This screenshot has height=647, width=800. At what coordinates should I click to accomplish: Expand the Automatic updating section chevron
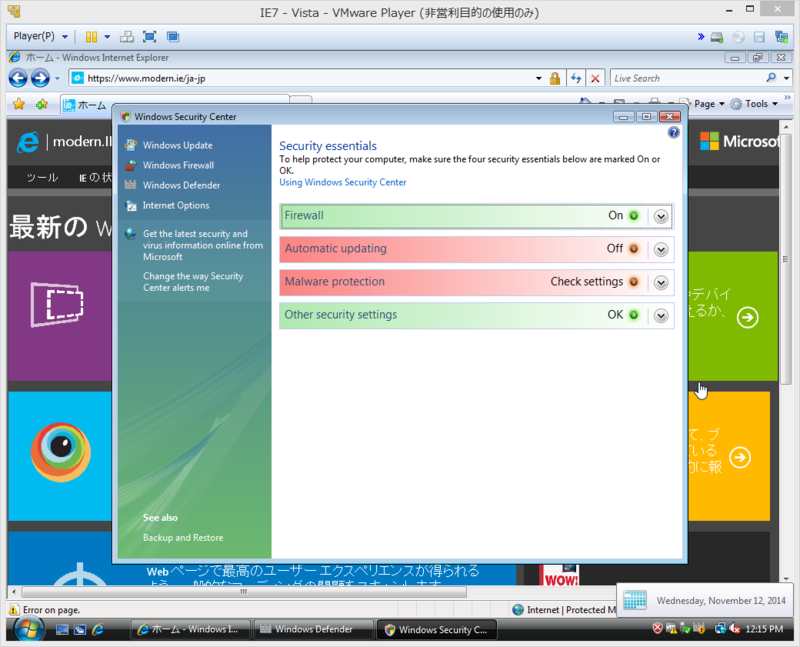[x=661, y=250]
